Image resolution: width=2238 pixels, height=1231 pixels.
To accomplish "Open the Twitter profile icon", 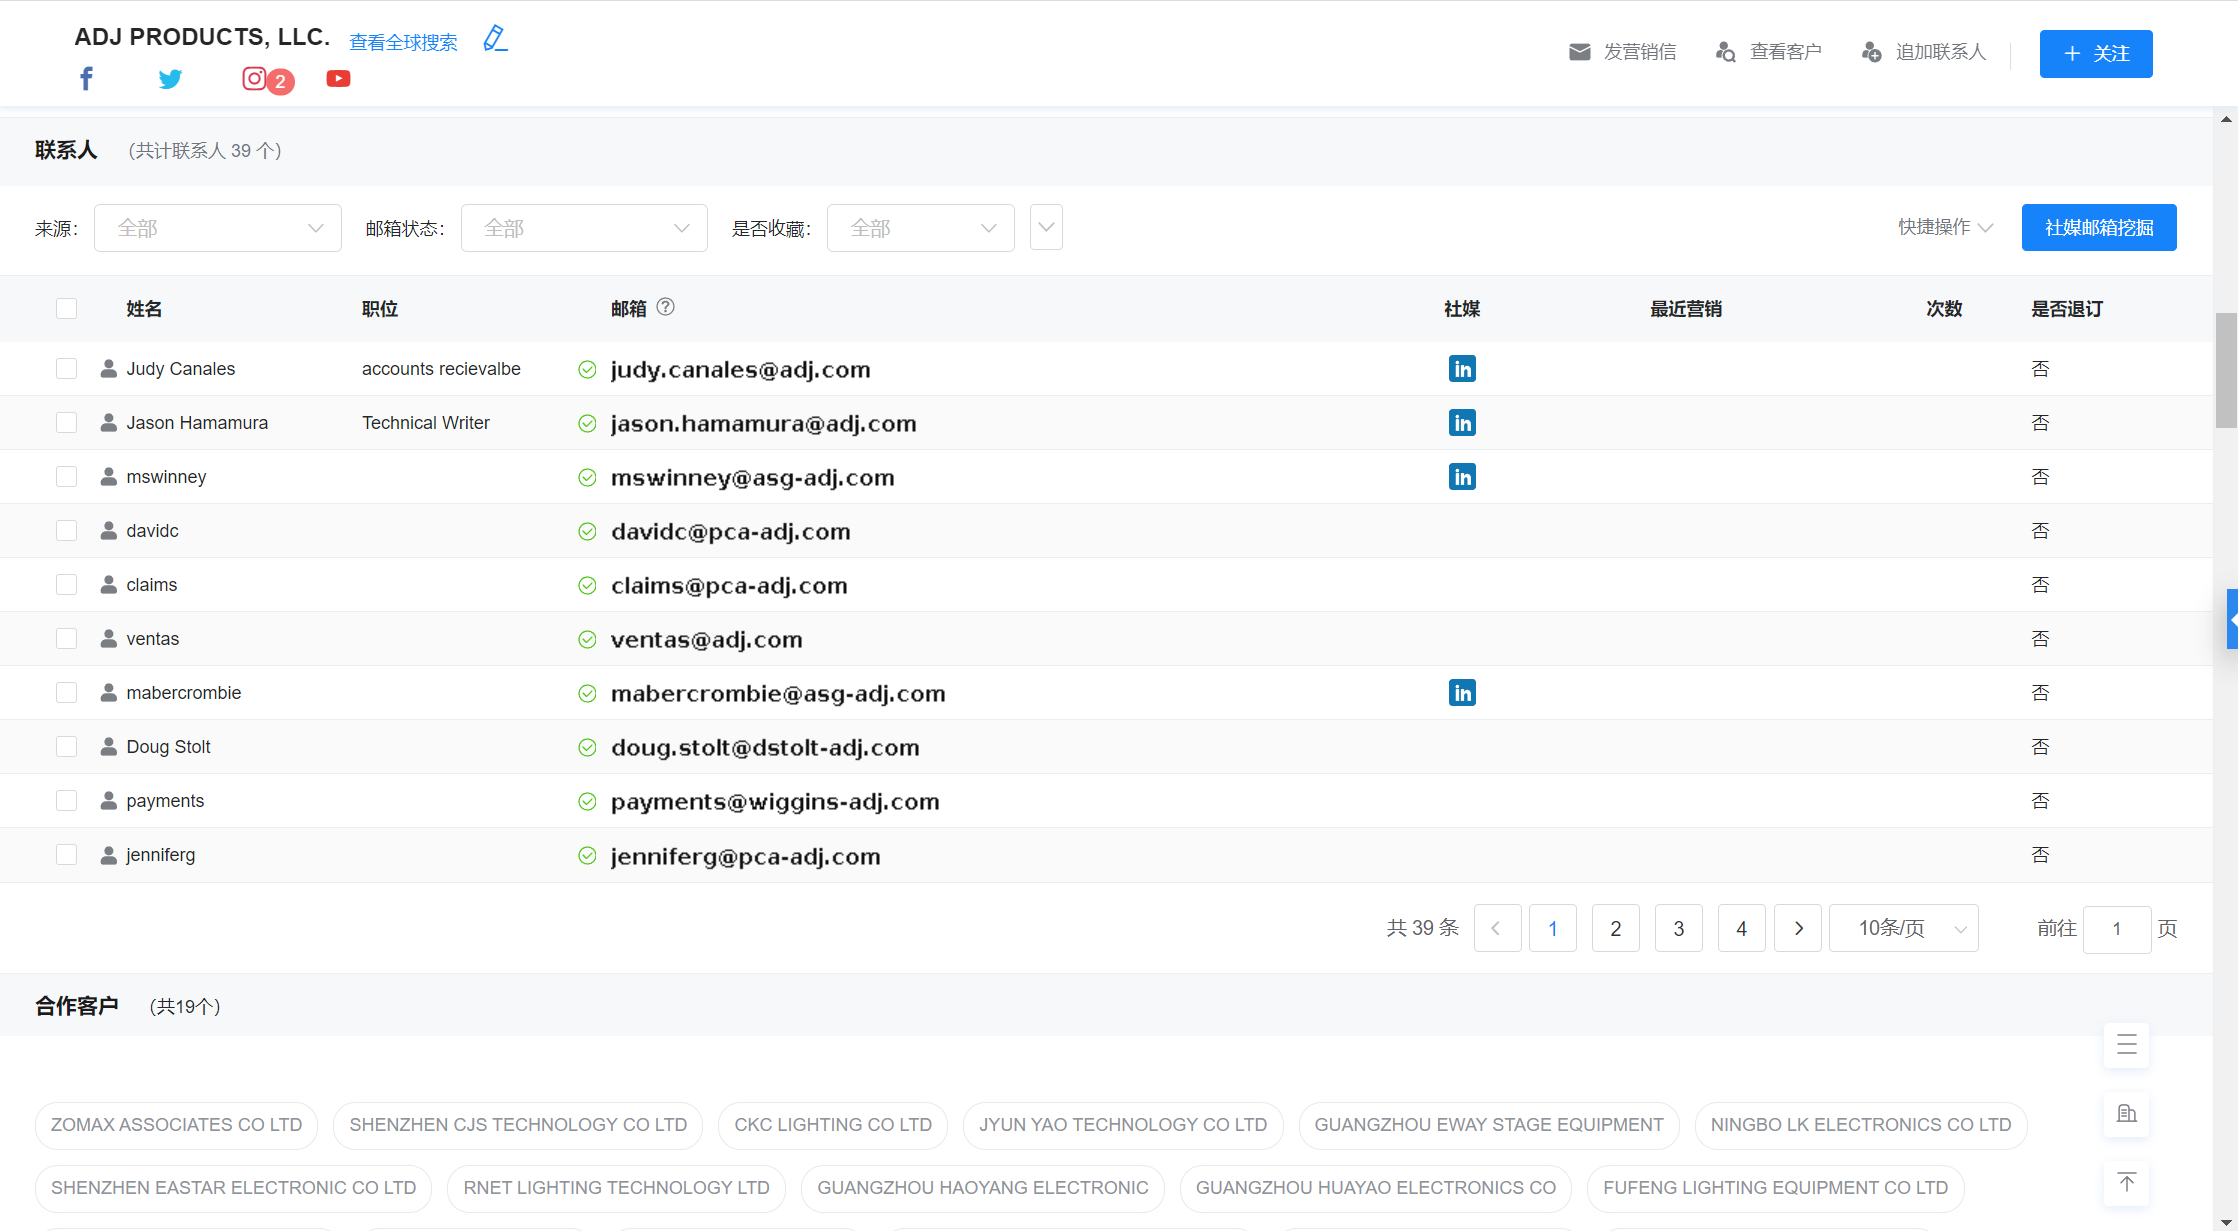I will tap(170, 79).
